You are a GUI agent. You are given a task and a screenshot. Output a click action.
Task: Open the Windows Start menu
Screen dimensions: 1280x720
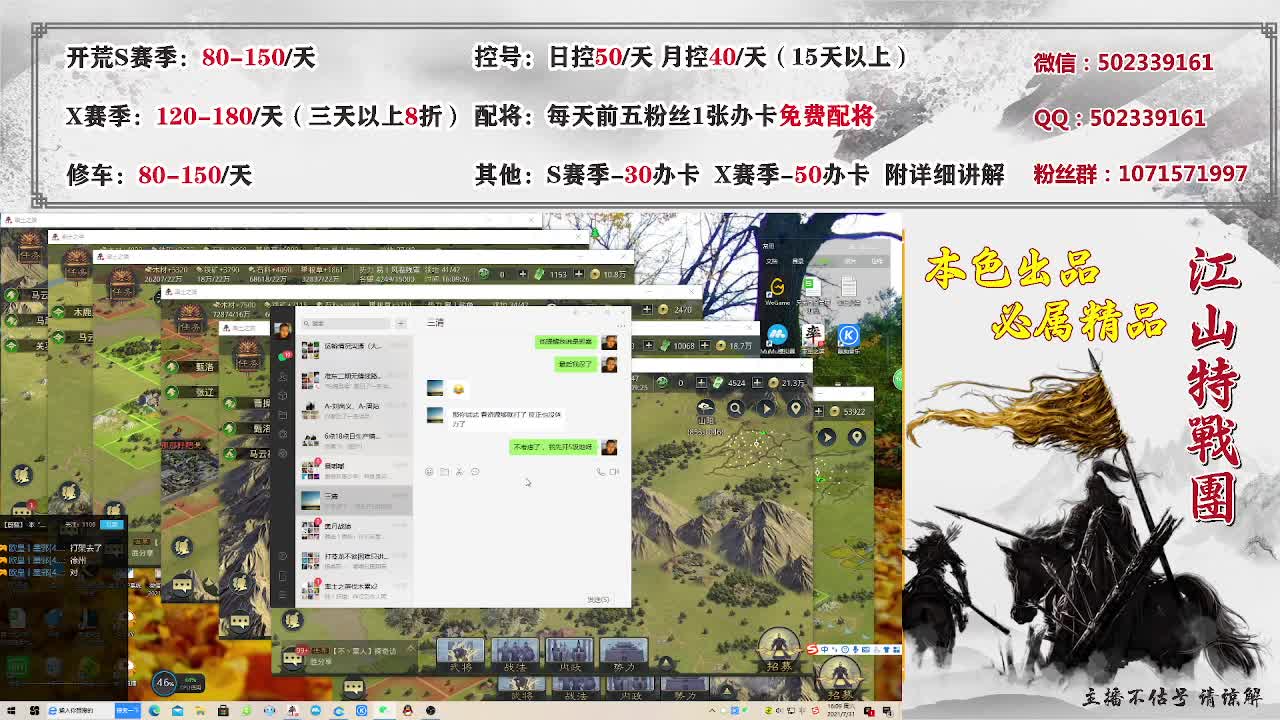[x=11, y=711]
